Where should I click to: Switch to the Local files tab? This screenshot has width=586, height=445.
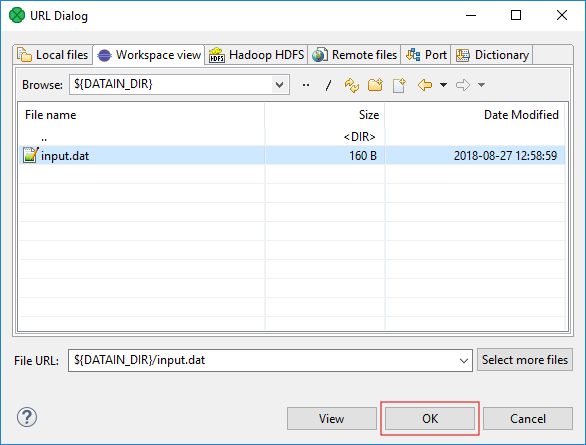pyautogui.click(x=53, y=55)
